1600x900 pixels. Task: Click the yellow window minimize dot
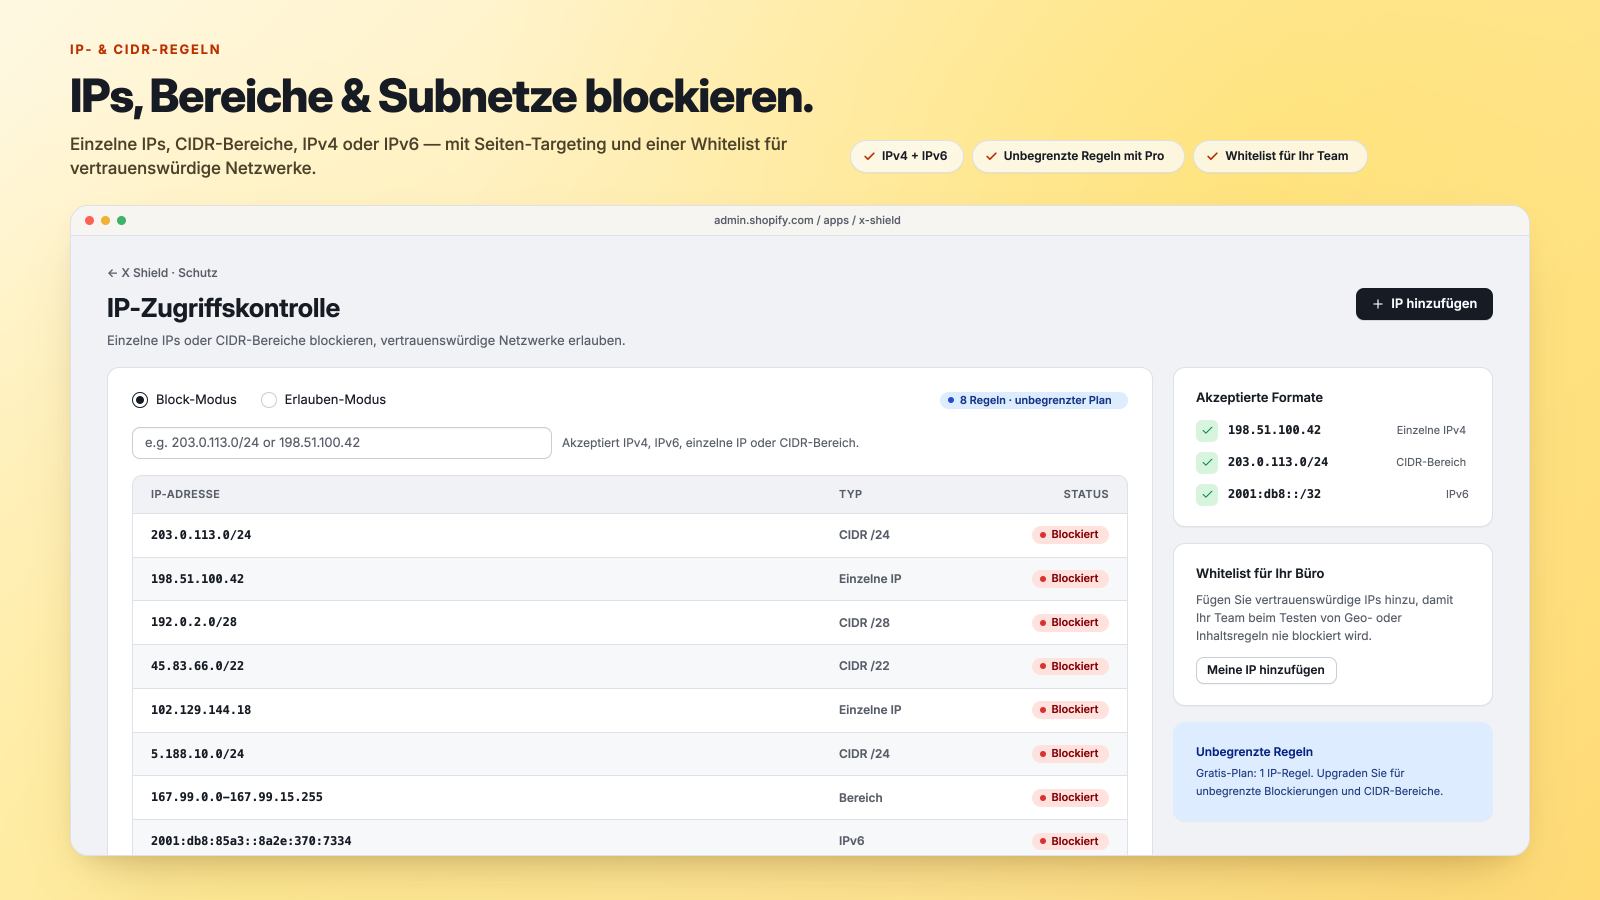click(x=106, y=220)
